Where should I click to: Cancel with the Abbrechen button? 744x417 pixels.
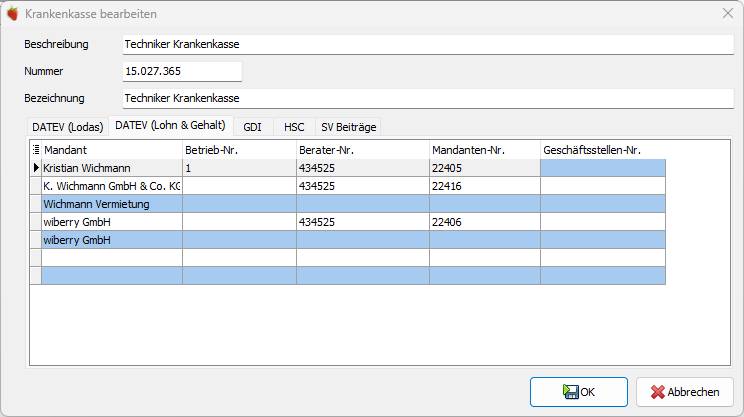coord(685,392)
